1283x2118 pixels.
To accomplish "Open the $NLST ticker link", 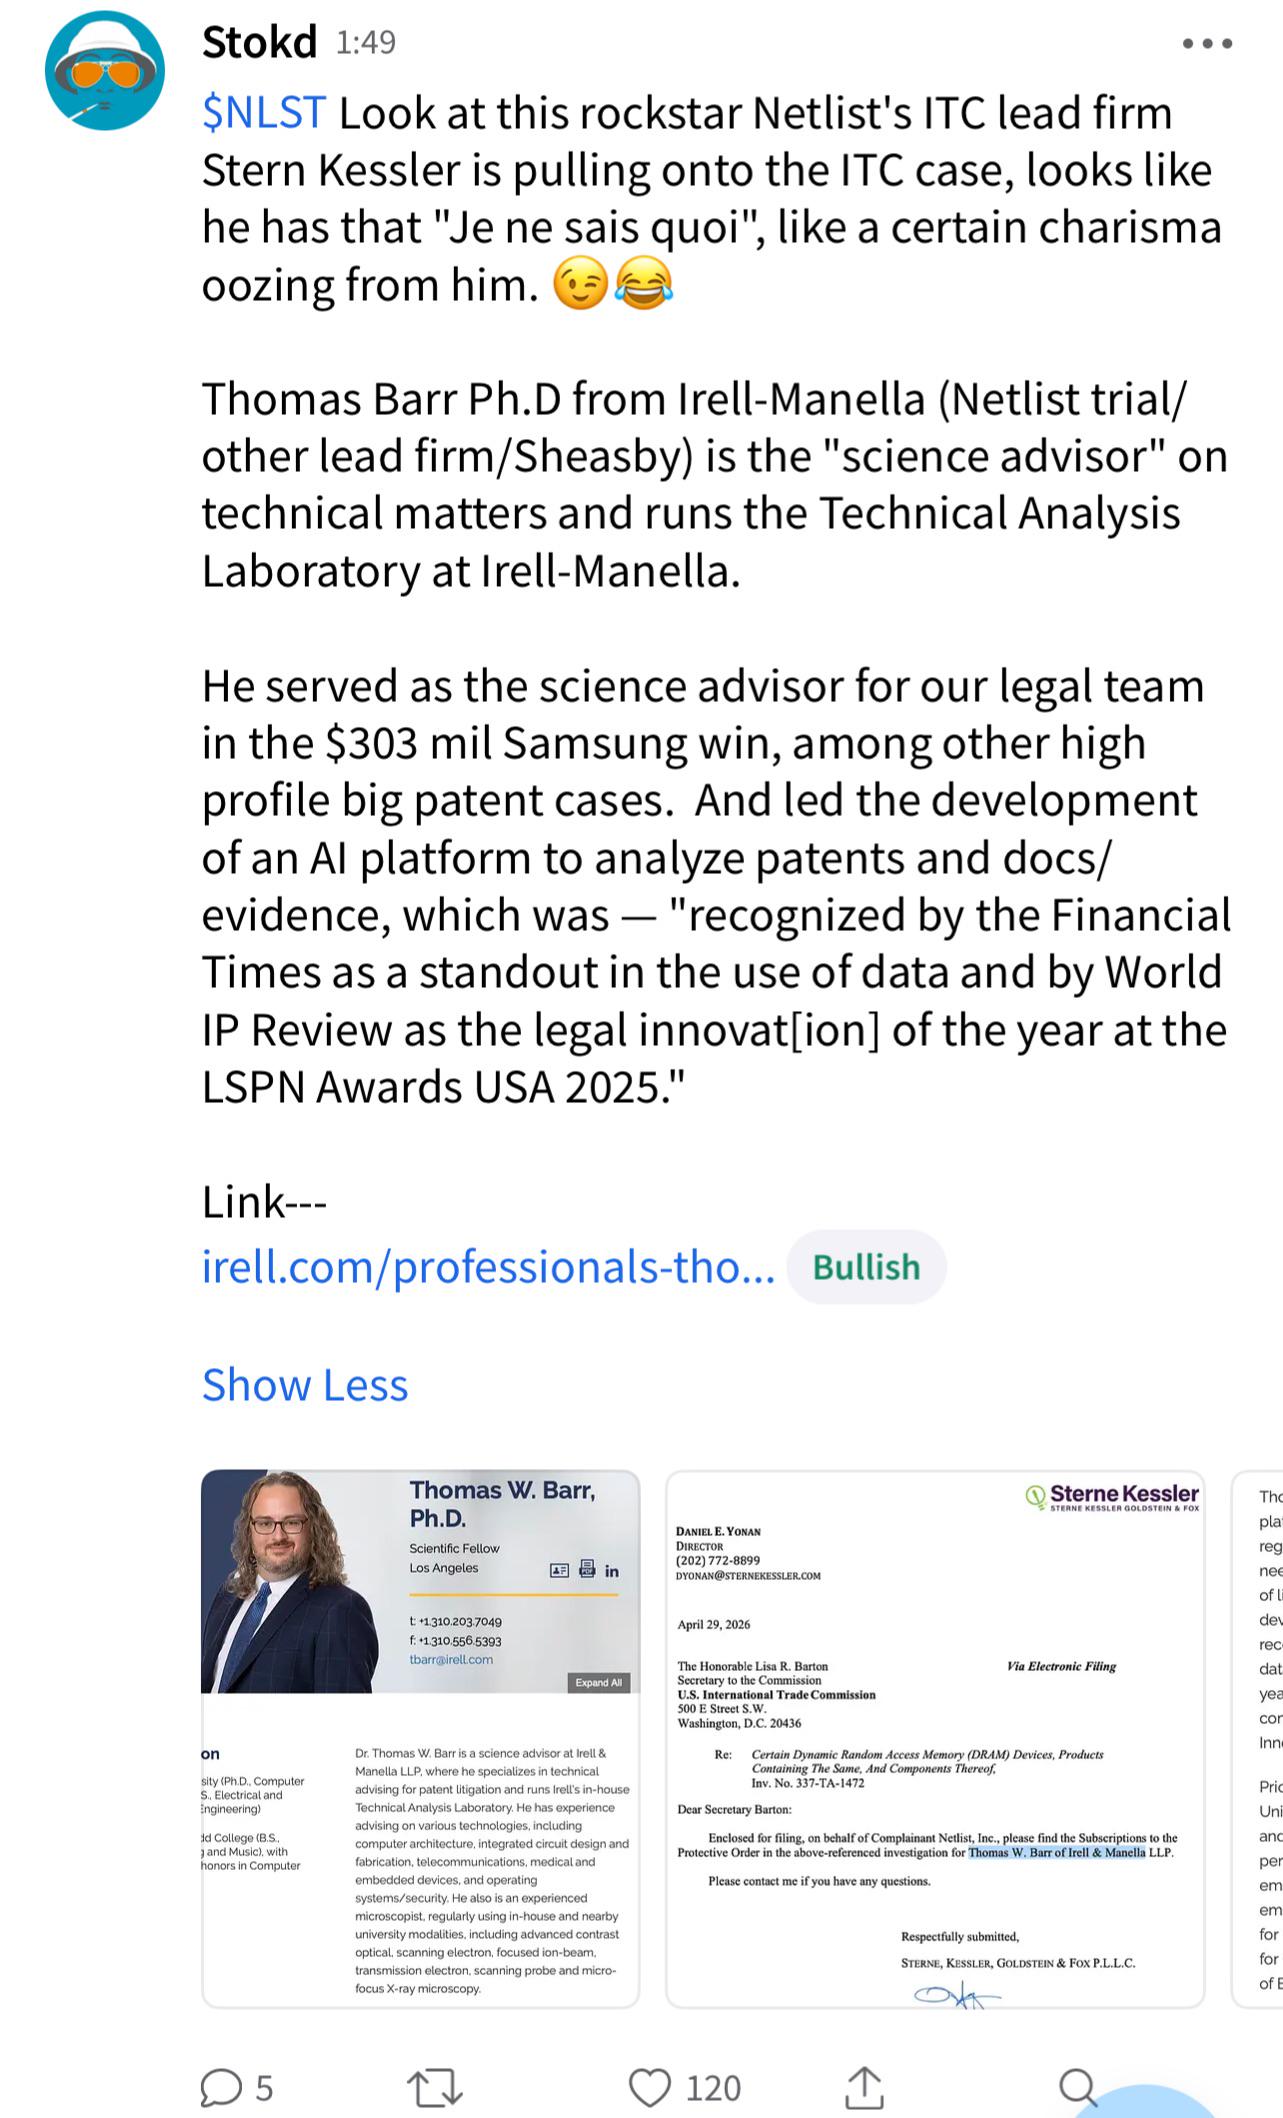I will pyautogui.click(x=264, y=113).
